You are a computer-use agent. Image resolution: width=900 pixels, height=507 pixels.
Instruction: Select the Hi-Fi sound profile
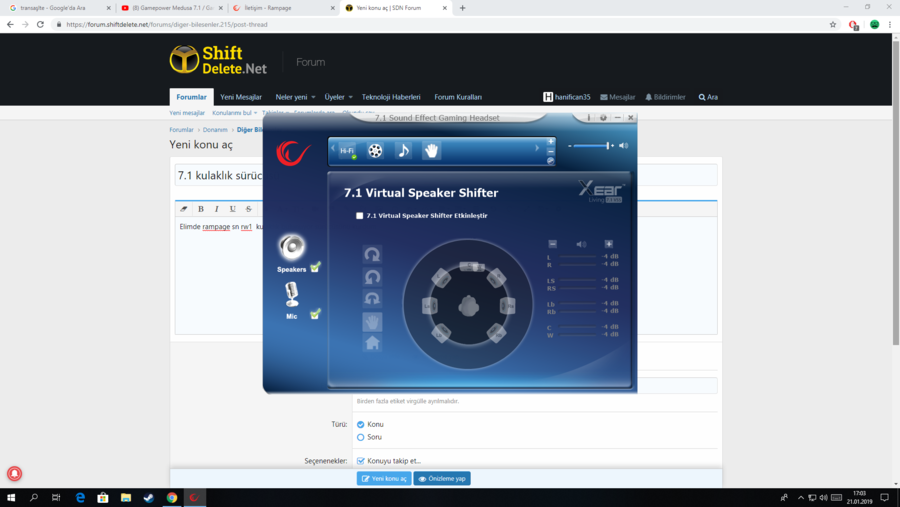click(x=347, y=151)
